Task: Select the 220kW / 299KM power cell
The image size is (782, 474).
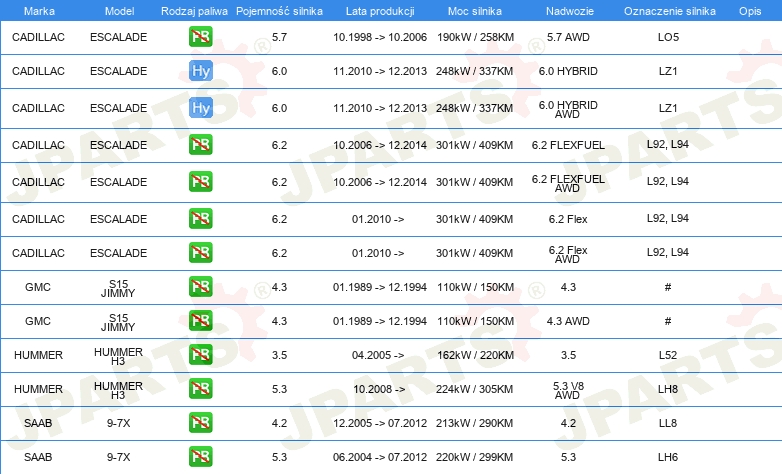Action: point(475,457)
